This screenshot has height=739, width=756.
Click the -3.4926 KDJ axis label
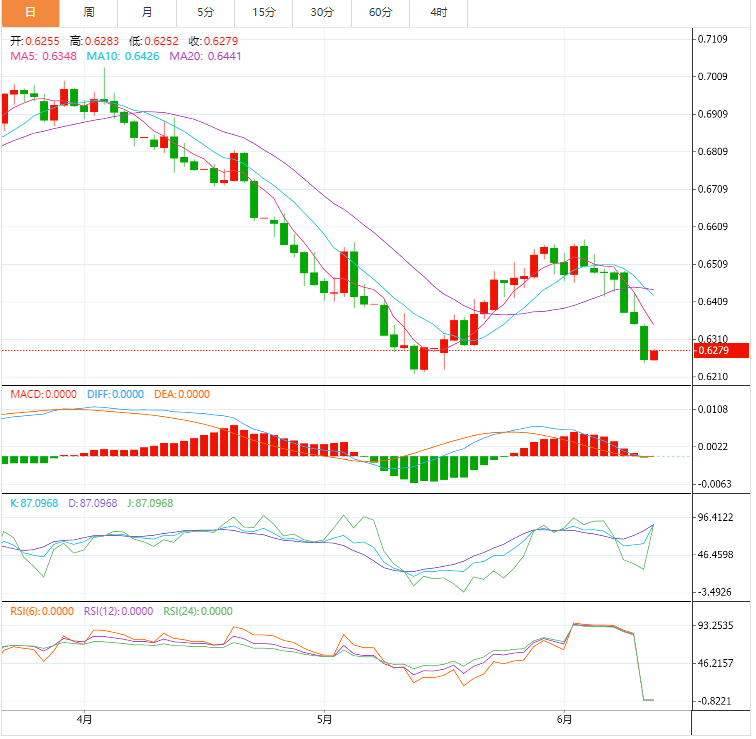[714, 592]
